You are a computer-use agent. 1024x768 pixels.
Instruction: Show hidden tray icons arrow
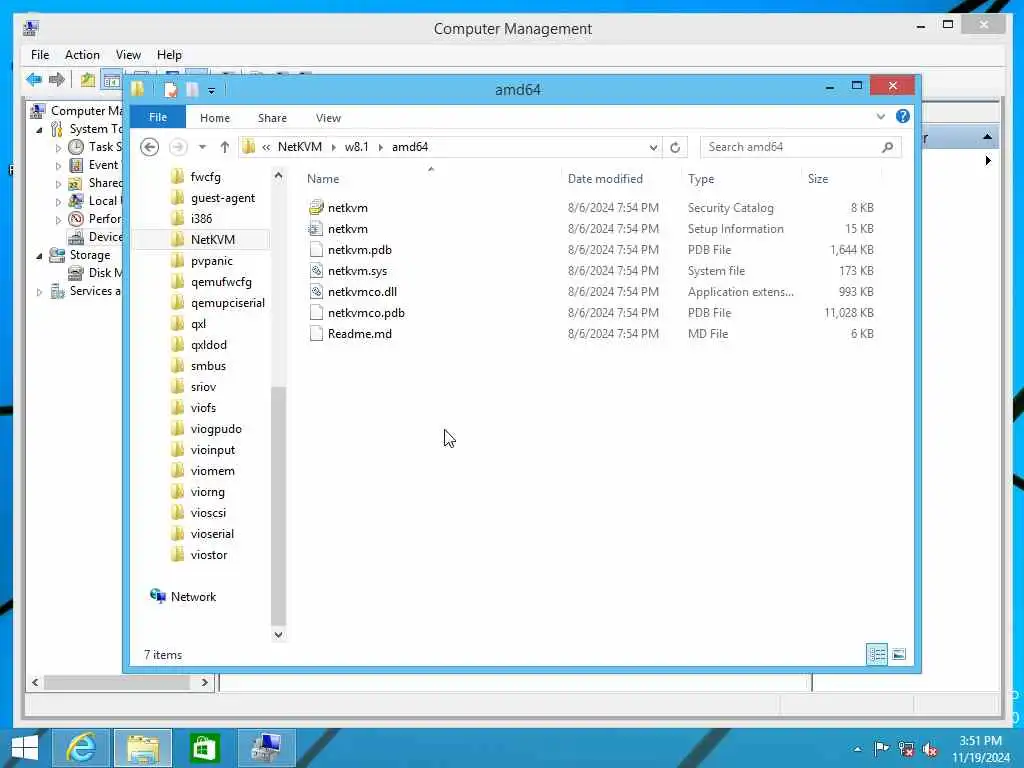[x=857, y=749]
